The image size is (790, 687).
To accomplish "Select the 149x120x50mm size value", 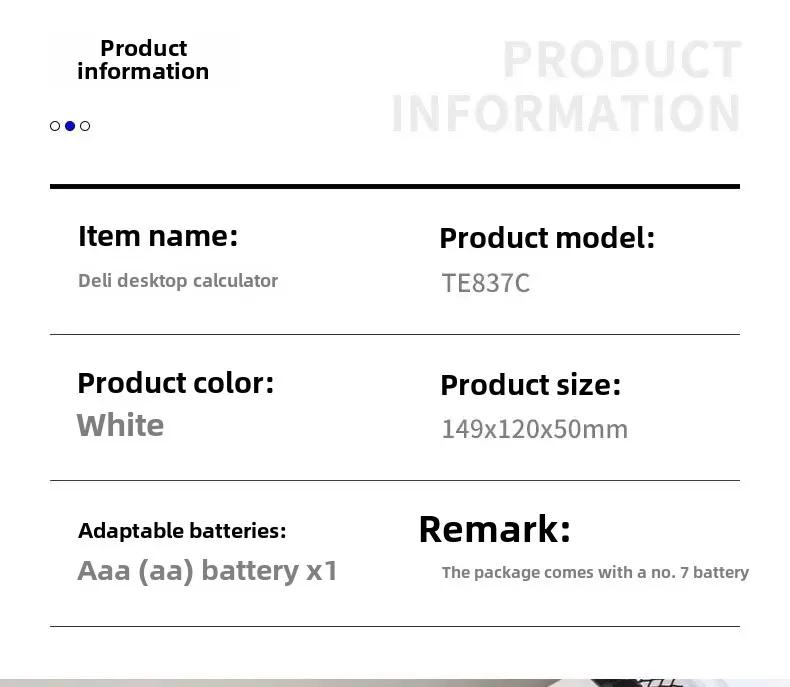I will click(535, 429).
